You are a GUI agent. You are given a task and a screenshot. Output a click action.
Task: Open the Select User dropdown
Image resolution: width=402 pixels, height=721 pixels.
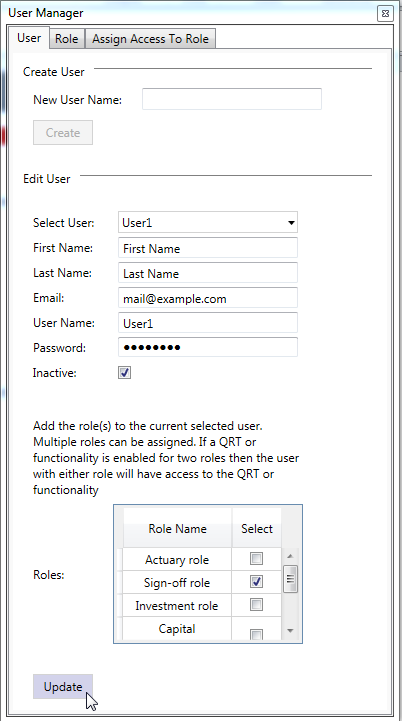coord(208,223)
